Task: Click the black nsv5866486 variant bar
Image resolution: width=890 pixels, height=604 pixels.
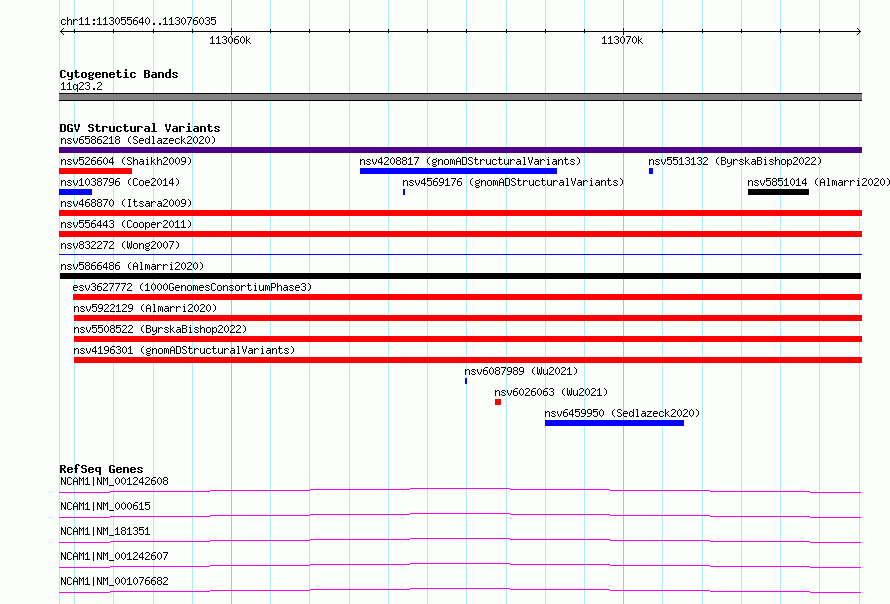Action: pyautogui.click(x=460, y=276)
